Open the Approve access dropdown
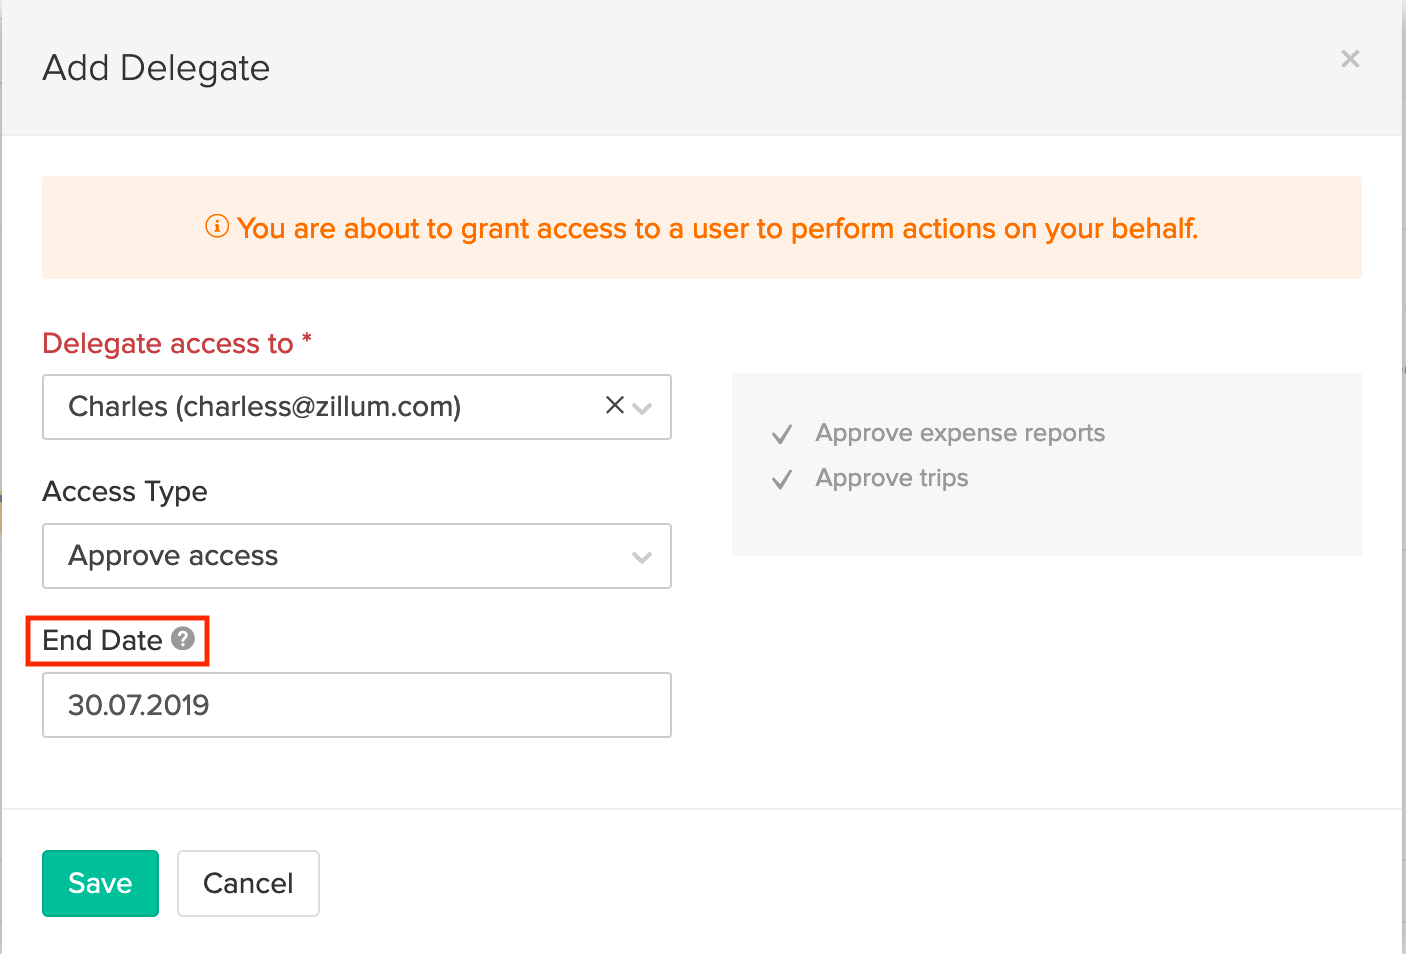 [356, 556]
